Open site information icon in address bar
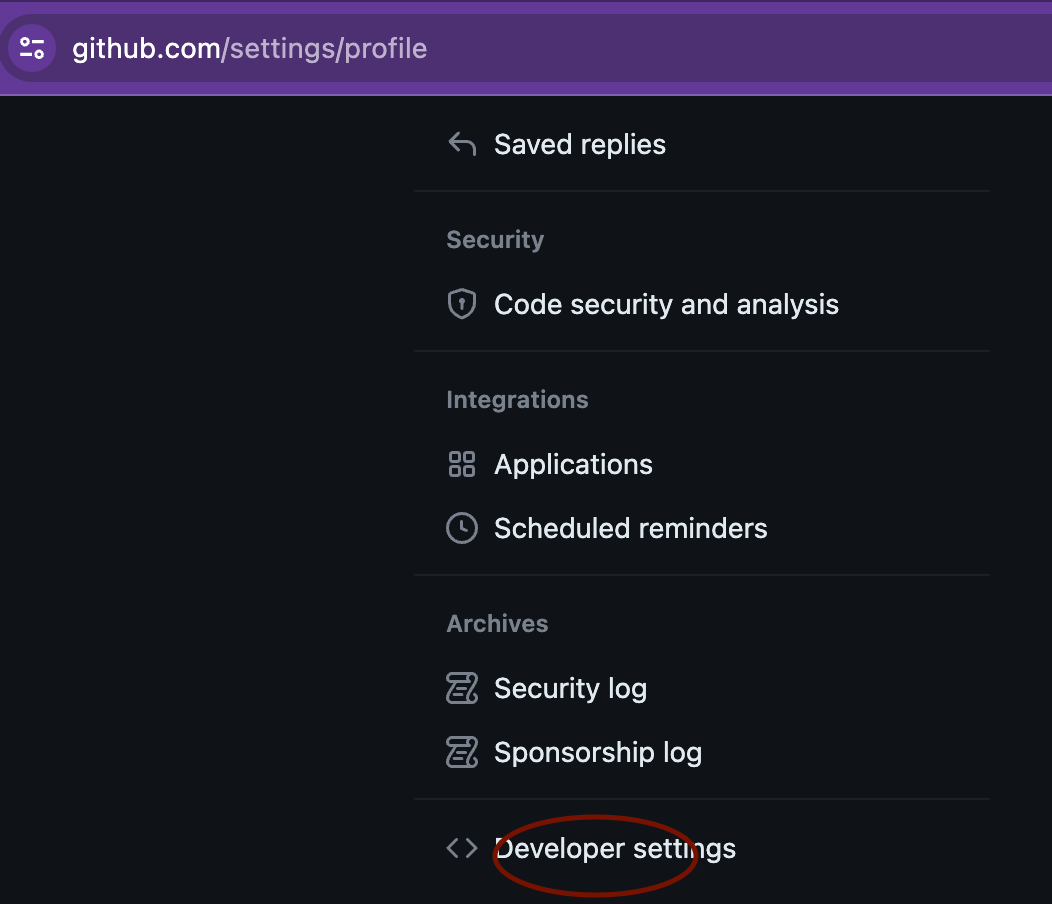1052x904 pixels. (x=32, y=48)
